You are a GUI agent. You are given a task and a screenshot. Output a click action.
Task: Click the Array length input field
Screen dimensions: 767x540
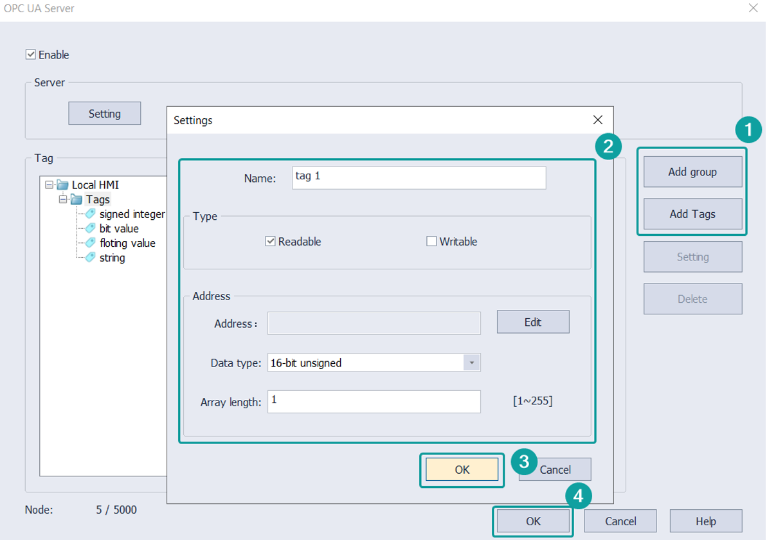373,401
